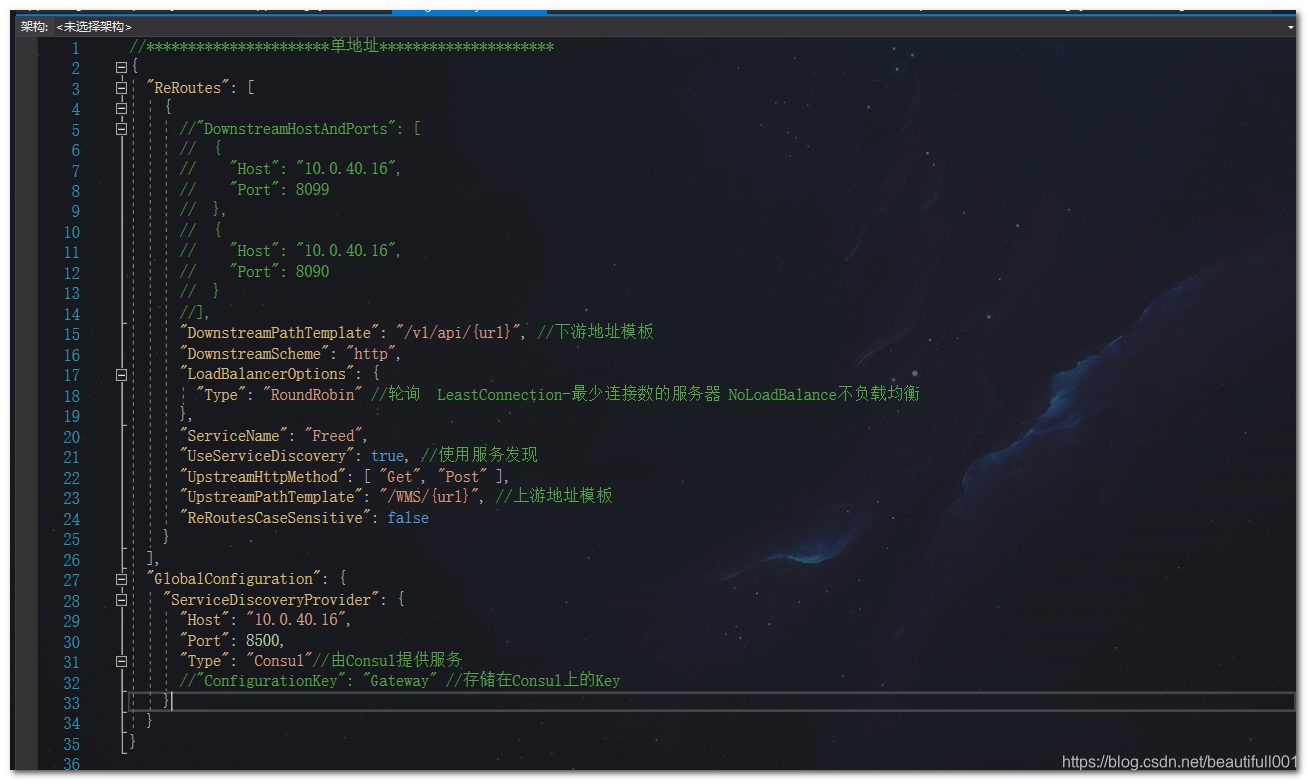Viewport: 1307px width, 781px height.
Task: Toggle the fold marker beside line 31
Action: [122, 661]
